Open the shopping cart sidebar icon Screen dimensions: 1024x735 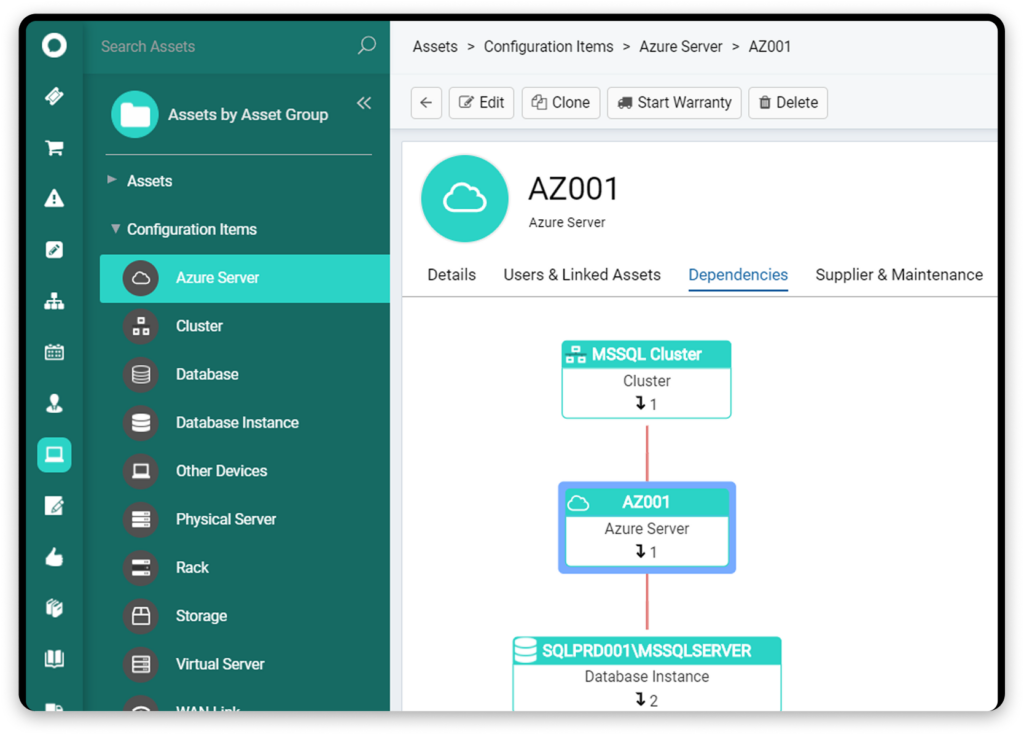[54, 148]
